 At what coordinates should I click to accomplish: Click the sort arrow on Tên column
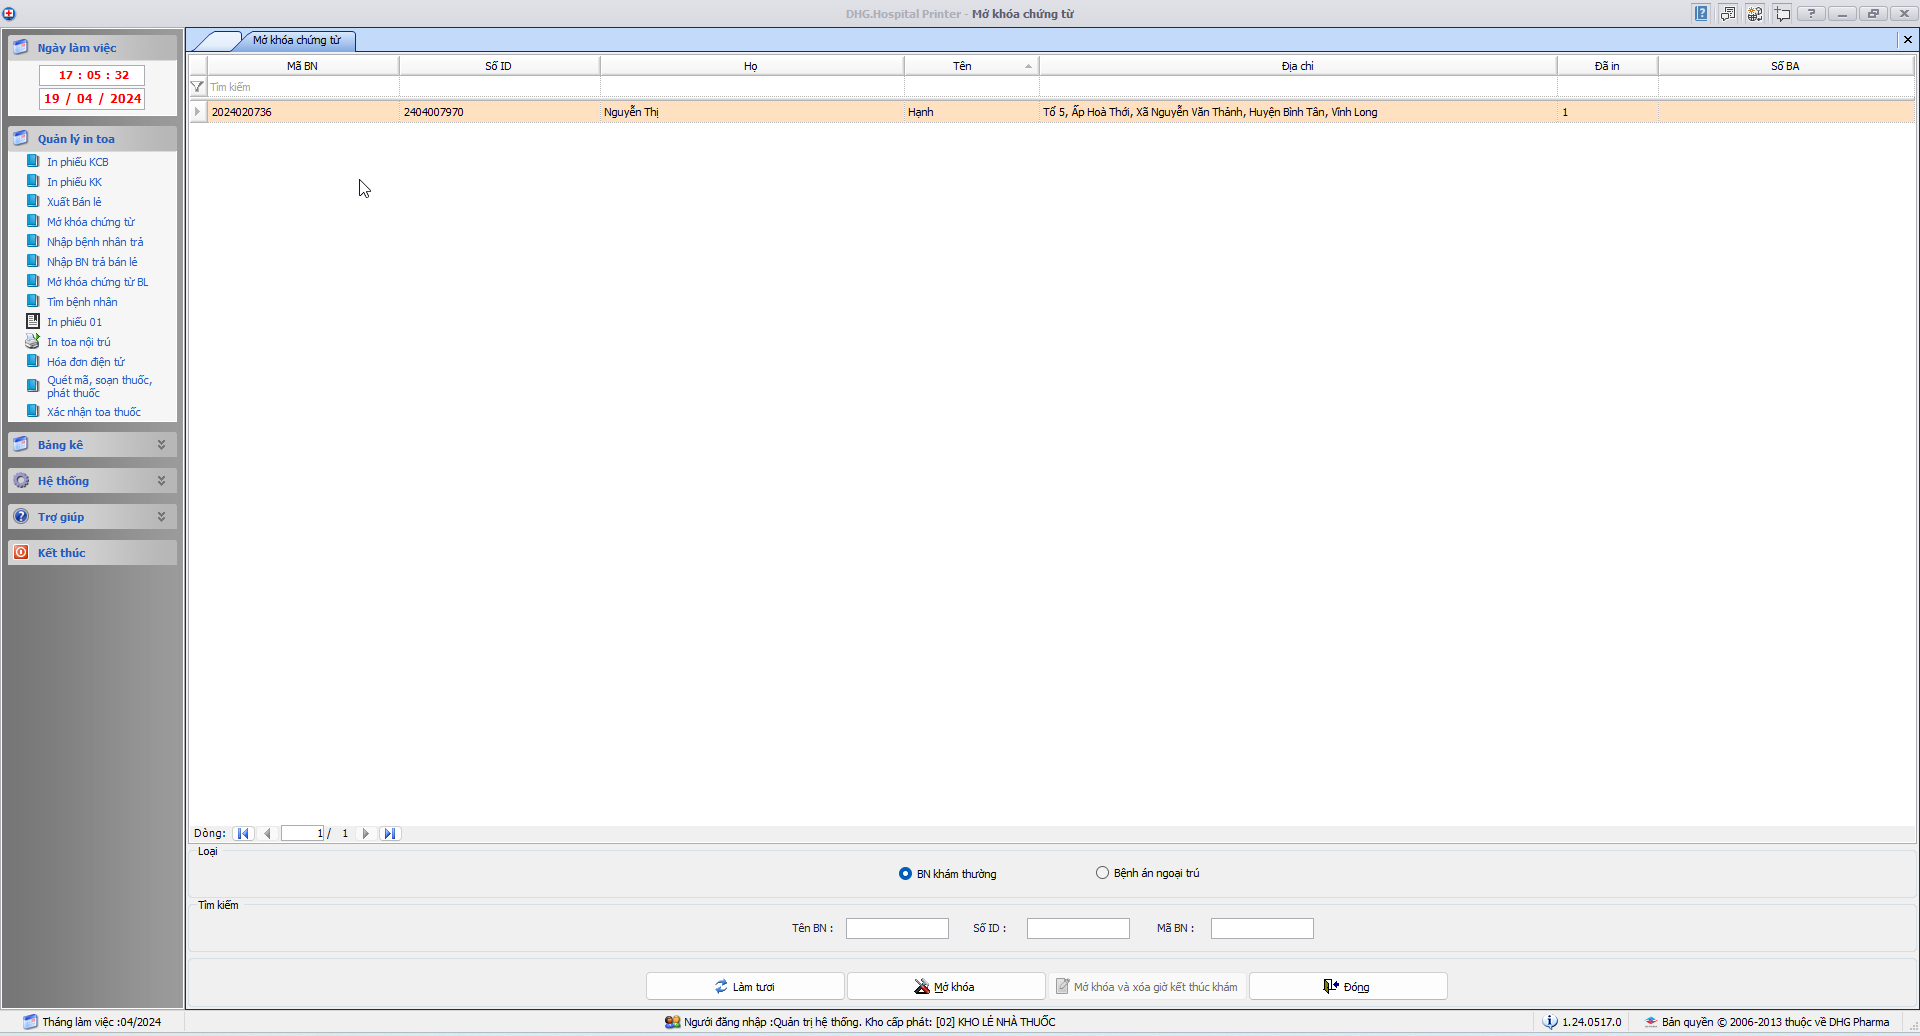pyautogui.click(x=1028, y=66)
